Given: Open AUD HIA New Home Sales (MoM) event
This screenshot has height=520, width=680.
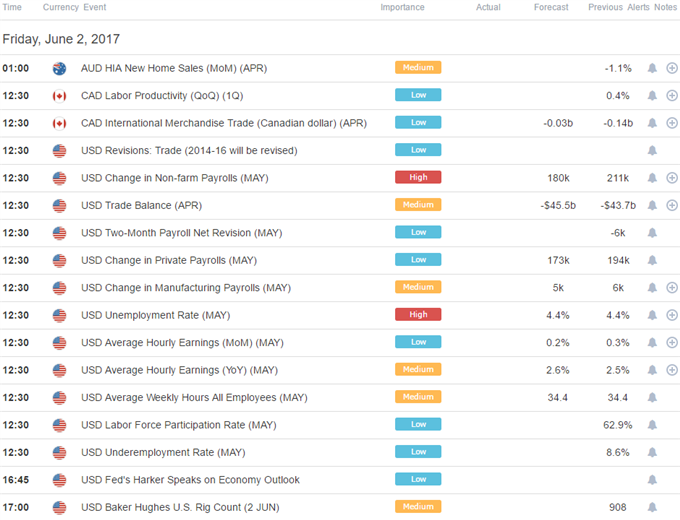Looking at the screenshot, I should click(174, 69).
